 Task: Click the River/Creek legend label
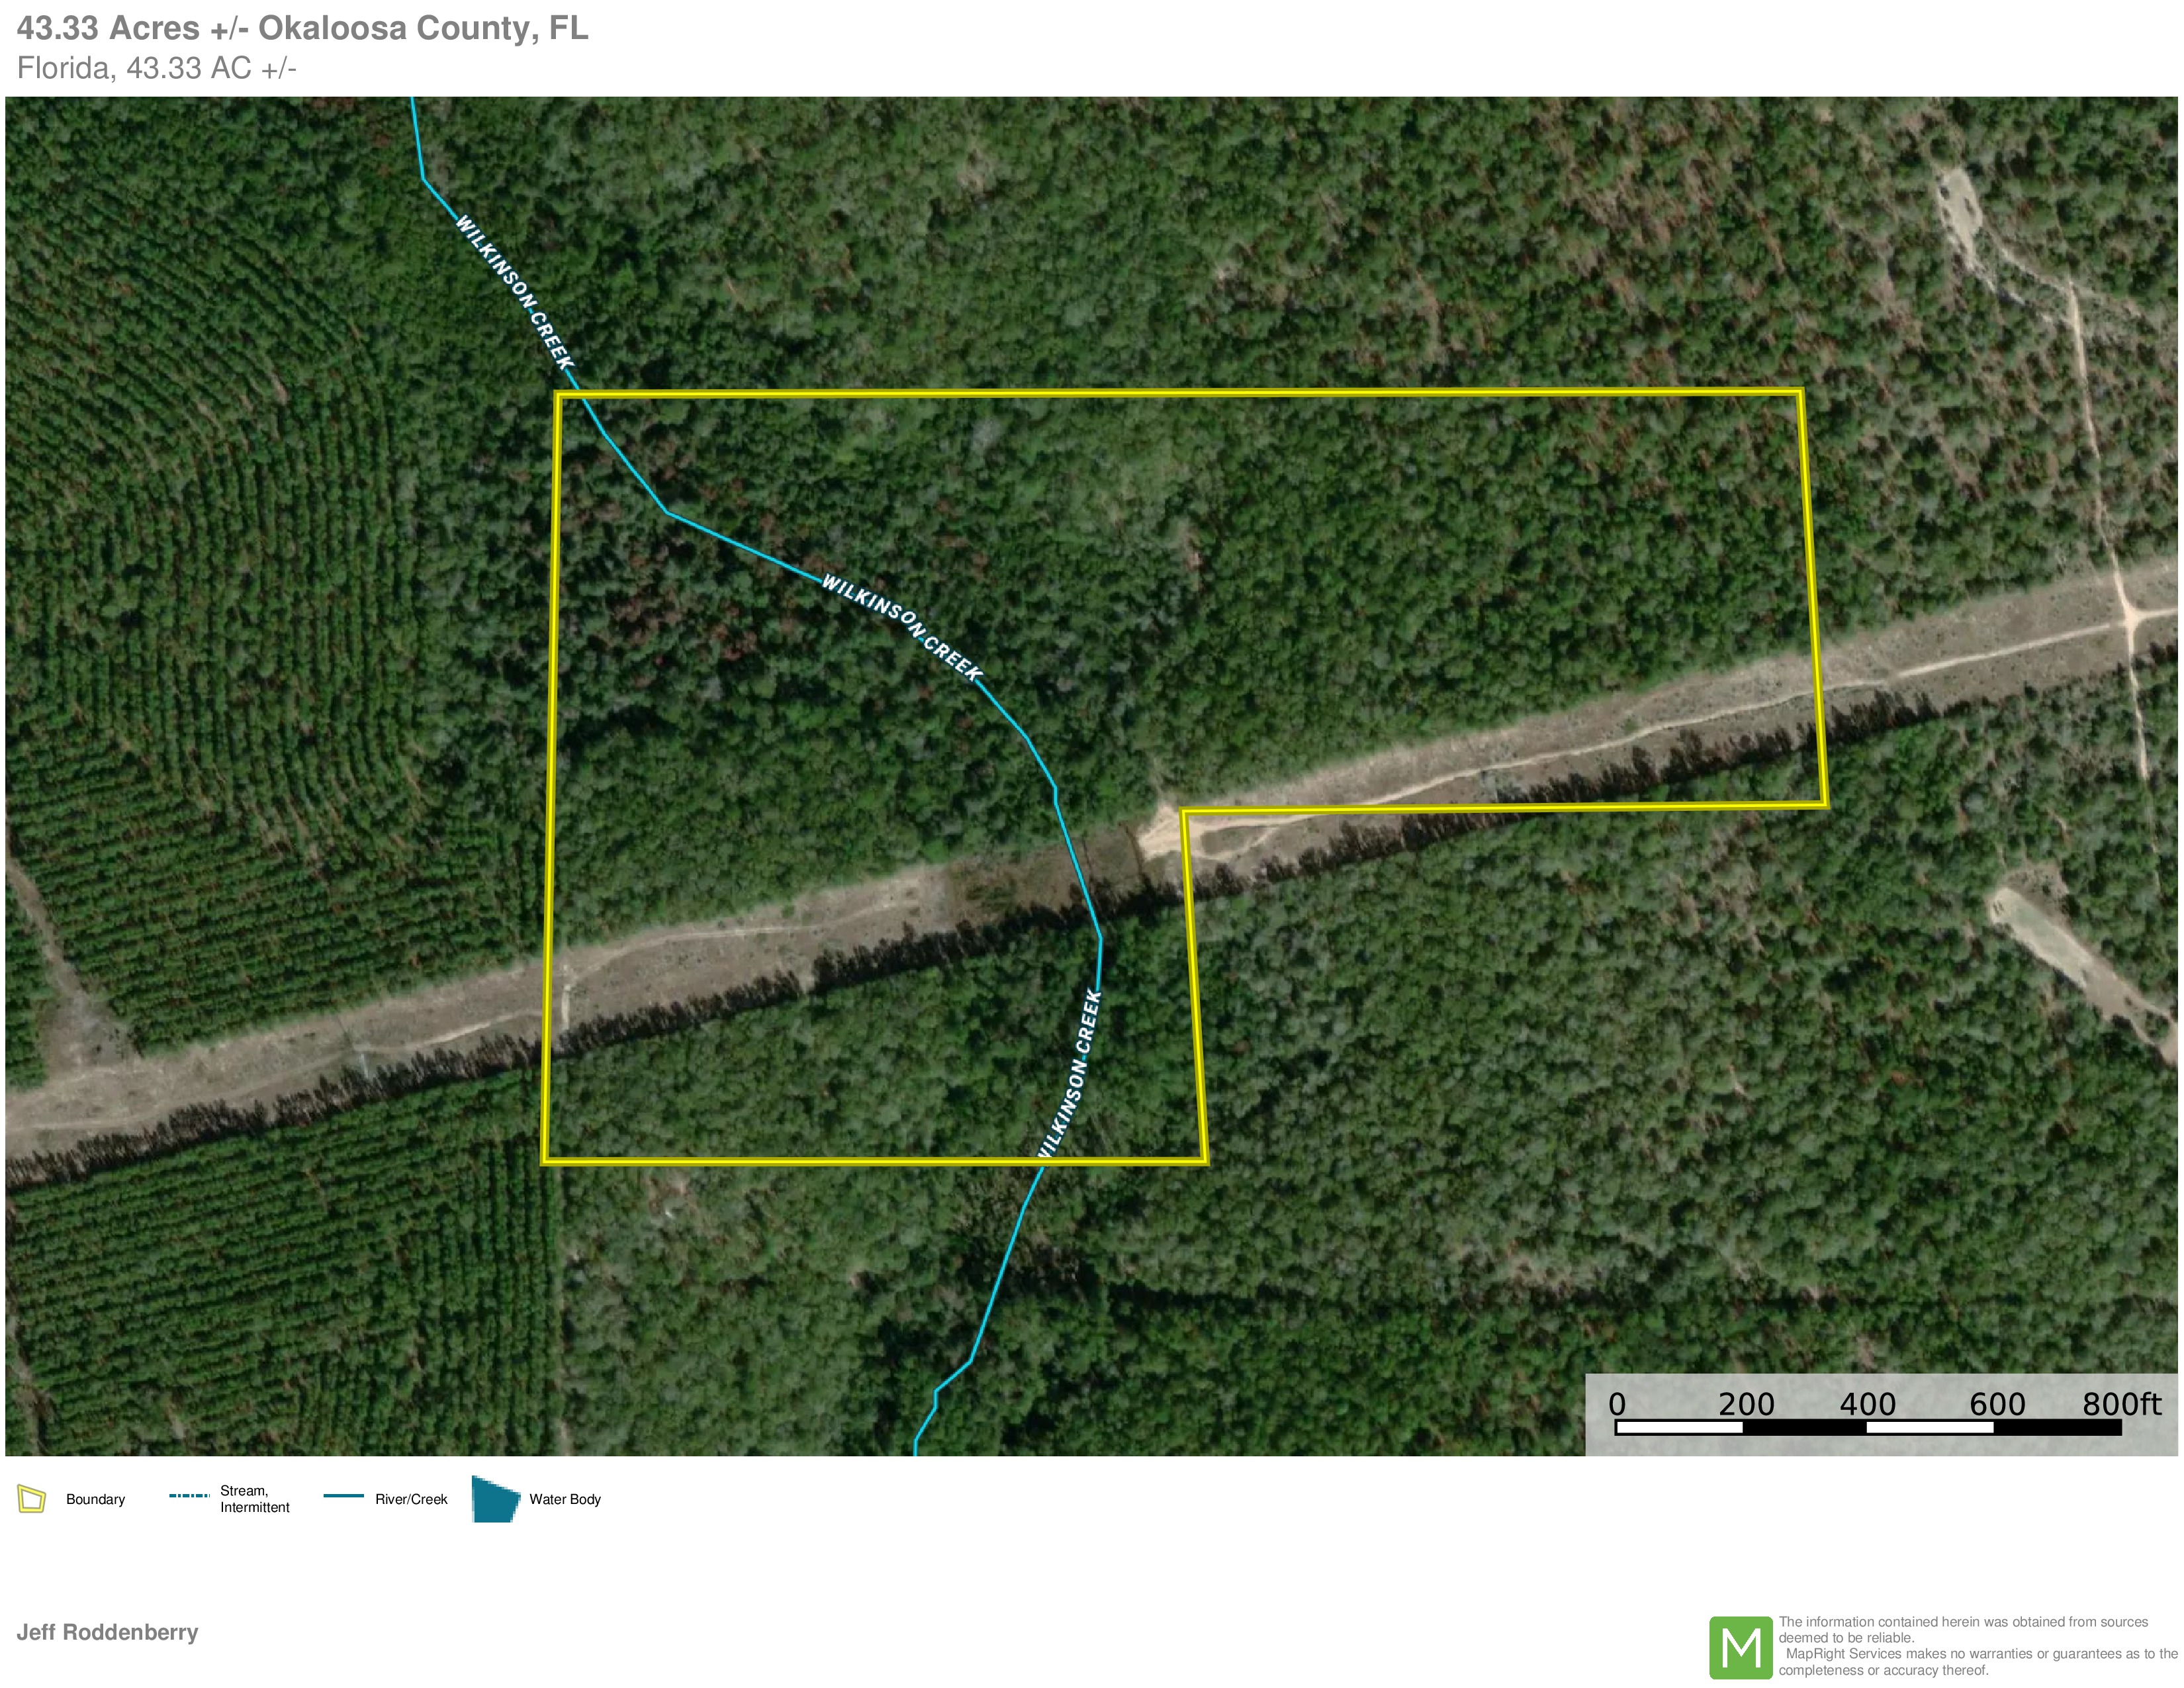coord(411,1499)
